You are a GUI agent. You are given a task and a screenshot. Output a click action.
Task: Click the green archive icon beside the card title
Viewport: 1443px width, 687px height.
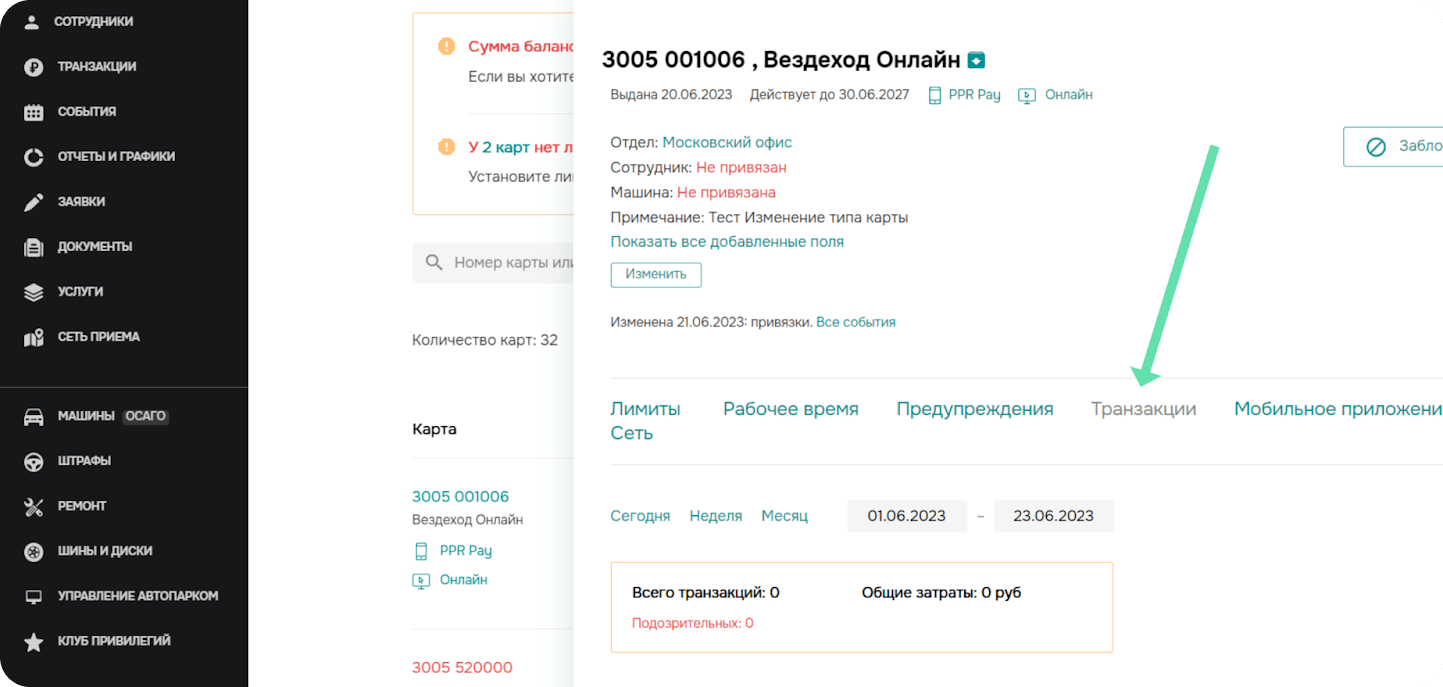pos(977,60)
